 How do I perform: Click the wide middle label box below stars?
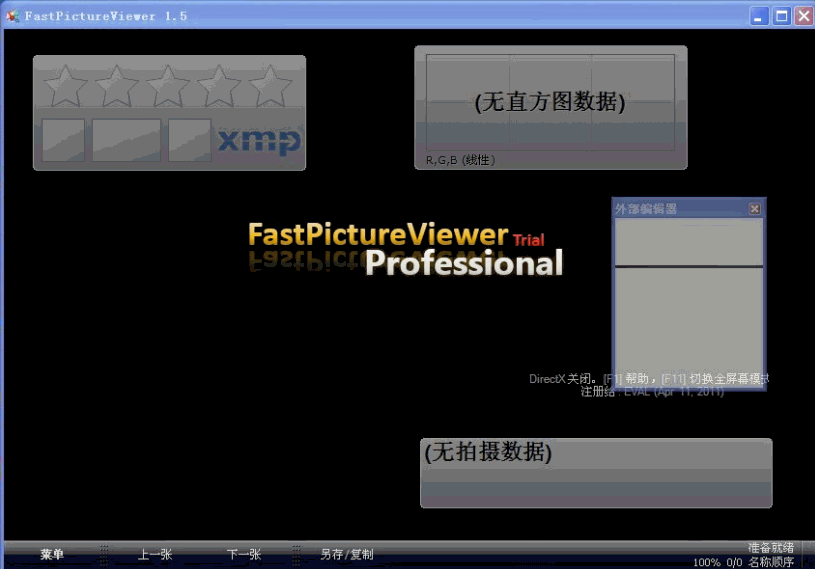[126, 140]
